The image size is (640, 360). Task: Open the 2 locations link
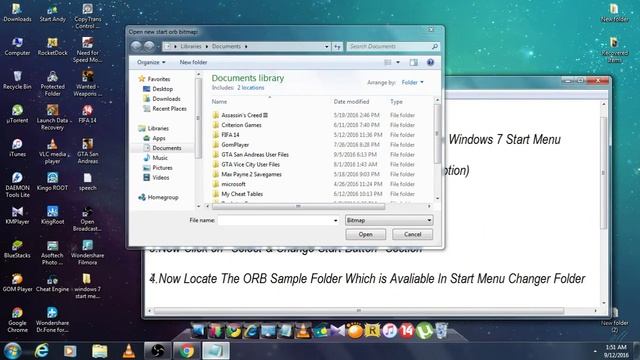[x=251, y=88]
